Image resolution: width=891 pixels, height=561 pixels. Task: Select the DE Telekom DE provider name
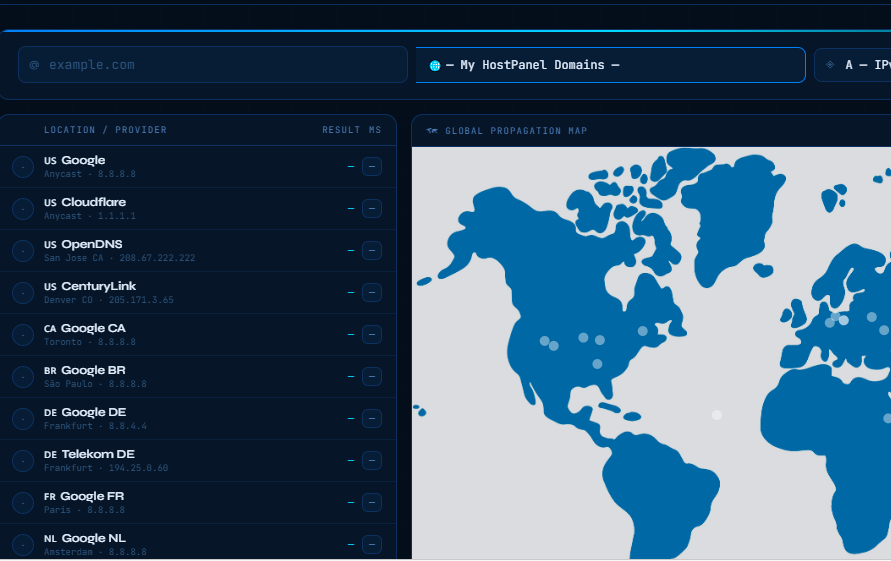click(x=89, y=455)
